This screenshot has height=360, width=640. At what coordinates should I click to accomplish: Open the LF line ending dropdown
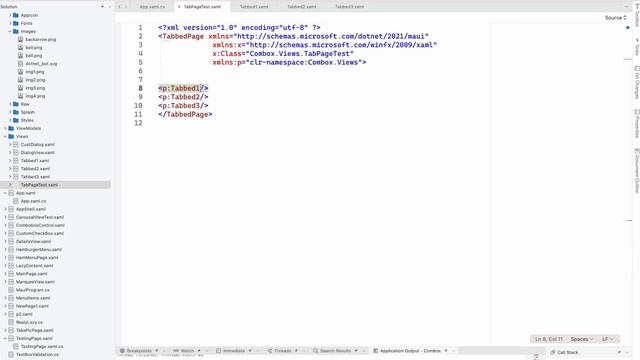coord(608,339)
